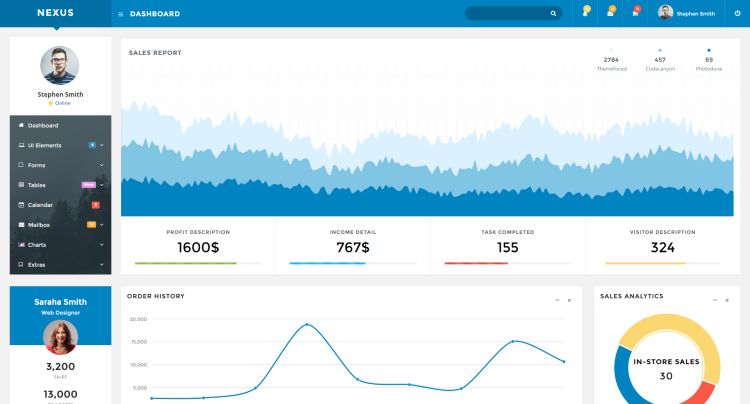Click the yellow Visitor Description progress bar
Viewport: 750px width, 404px height.
pyautogui.click(x=645, y=263)
